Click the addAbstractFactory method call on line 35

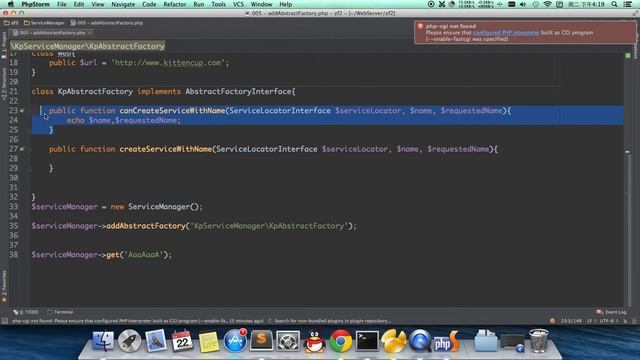point(146,226)
